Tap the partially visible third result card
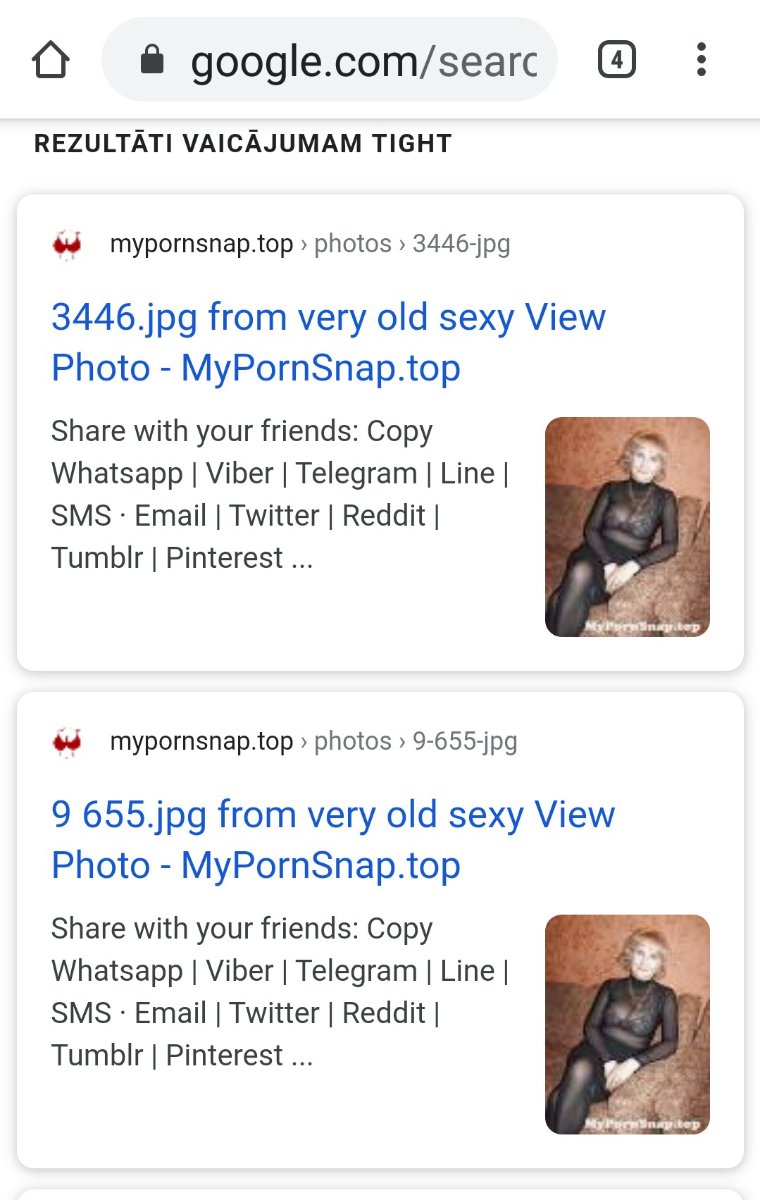Screen dimensions: 760x1200 (380, 1193)
